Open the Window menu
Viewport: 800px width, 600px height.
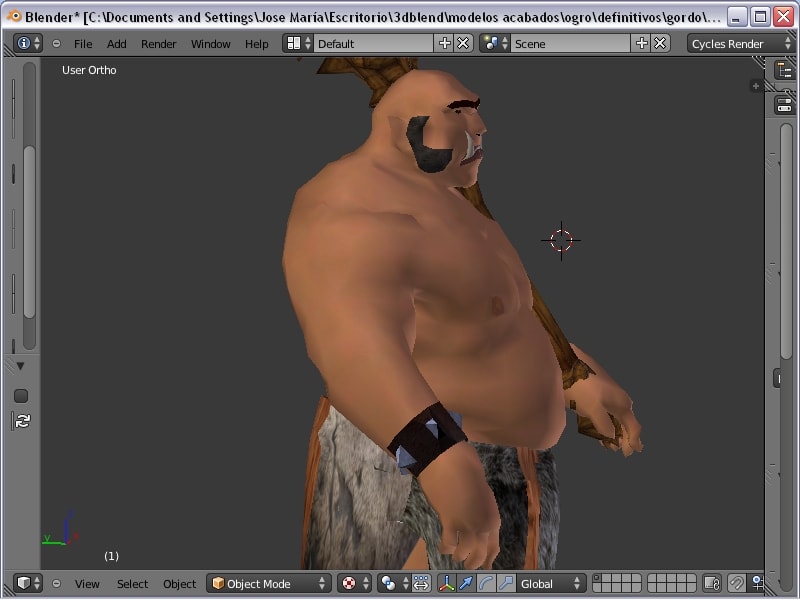point(210,44)
